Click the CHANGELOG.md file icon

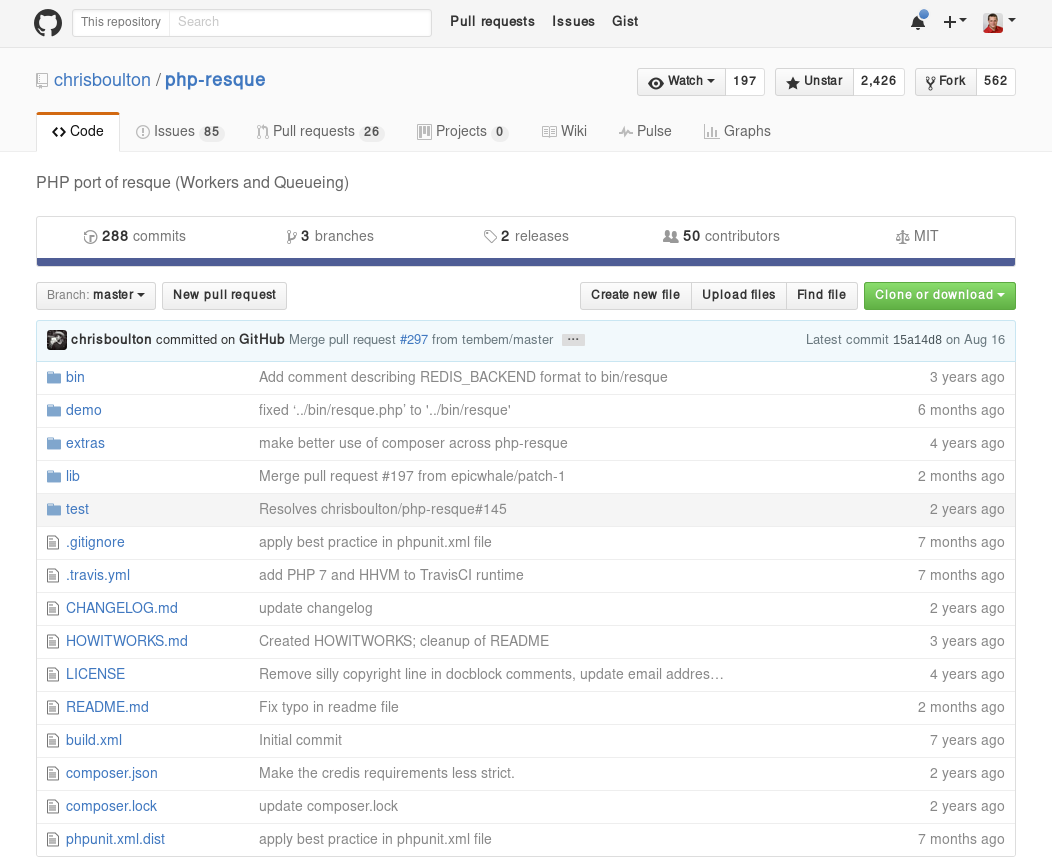coord(53,608)
